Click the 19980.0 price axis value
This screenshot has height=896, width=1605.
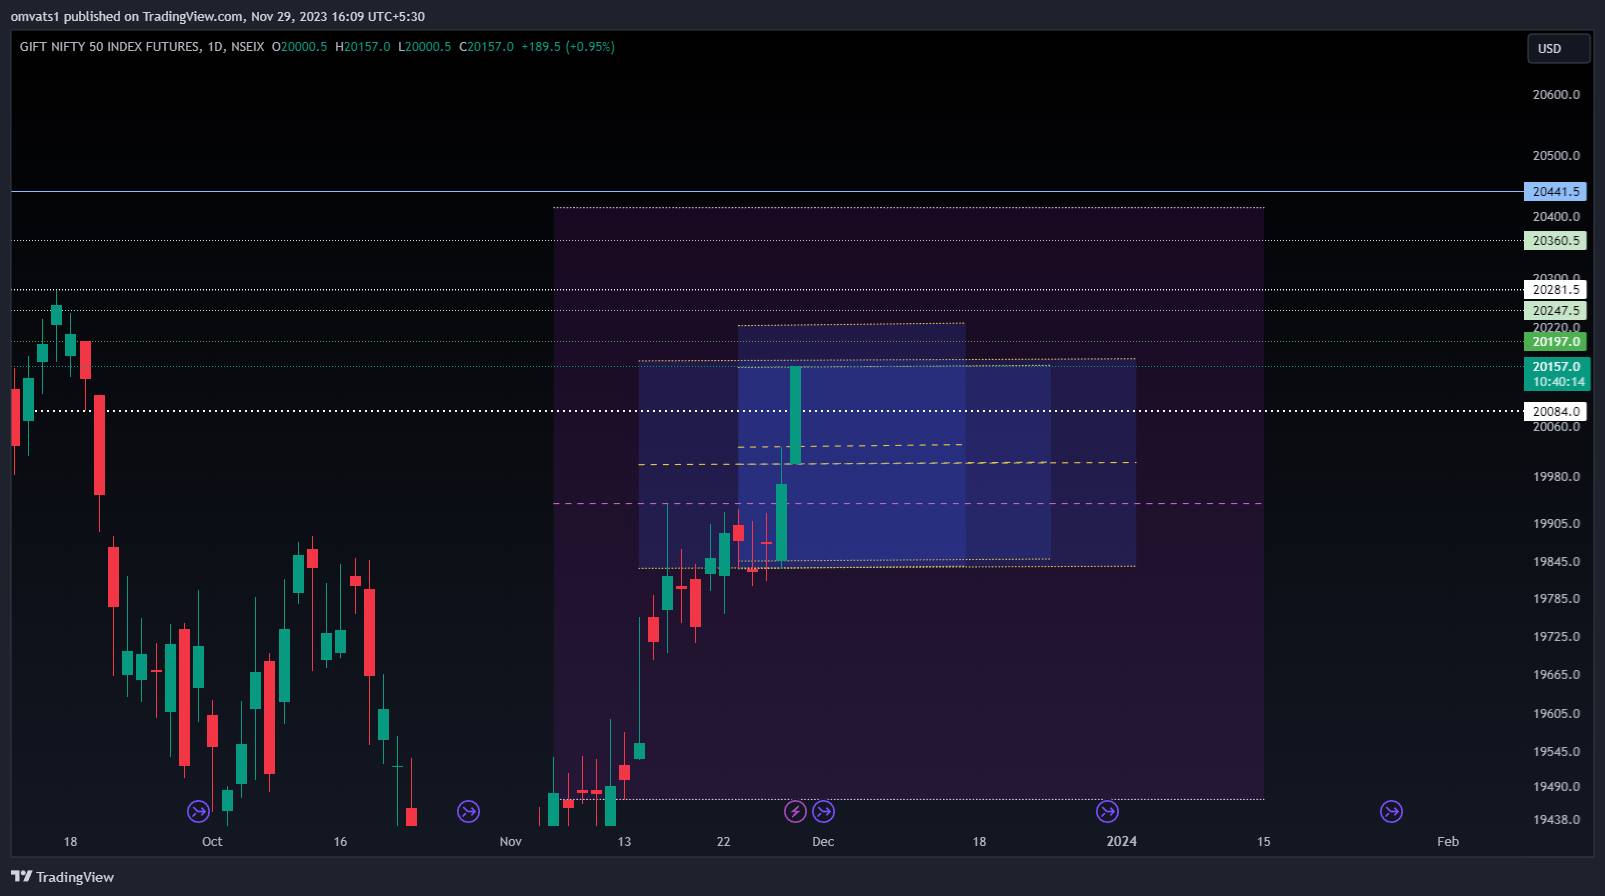click(x=1556, y=477)
